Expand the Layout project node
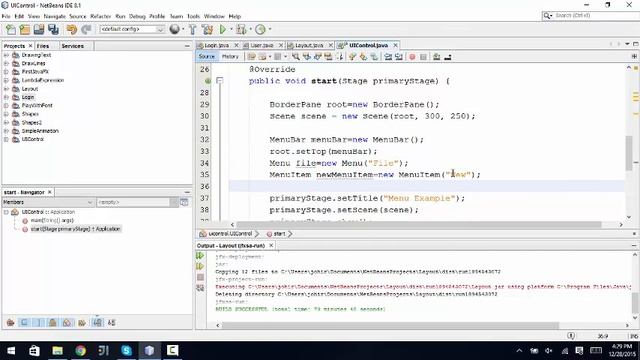 tap(6, 89)
